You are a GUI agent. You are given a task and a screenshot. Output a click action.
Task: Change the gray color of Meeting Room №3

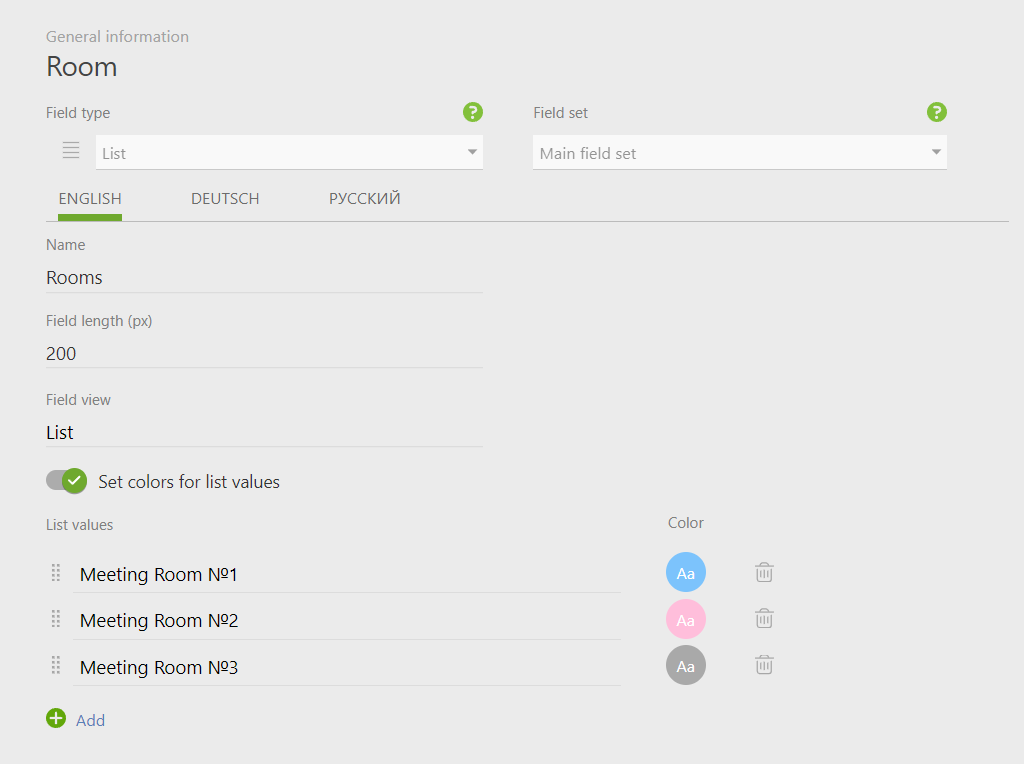click(686, 665)
